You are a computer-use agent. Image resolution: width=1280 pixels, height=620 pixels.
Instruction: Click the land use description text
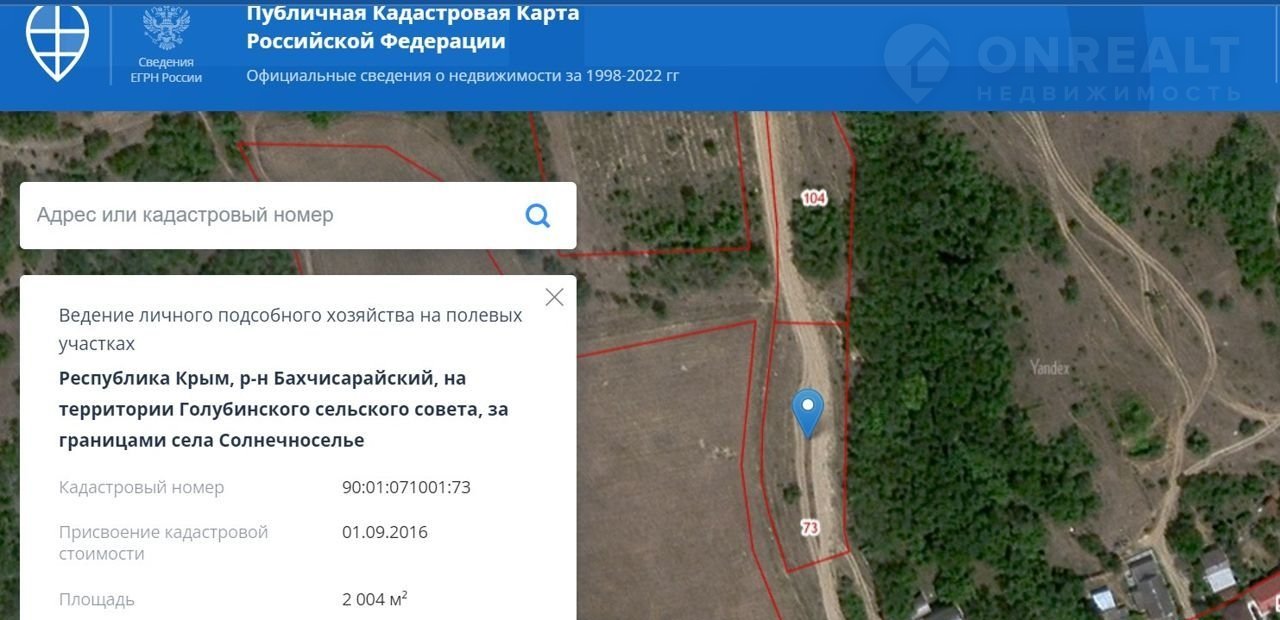click(x=290, y=329)
